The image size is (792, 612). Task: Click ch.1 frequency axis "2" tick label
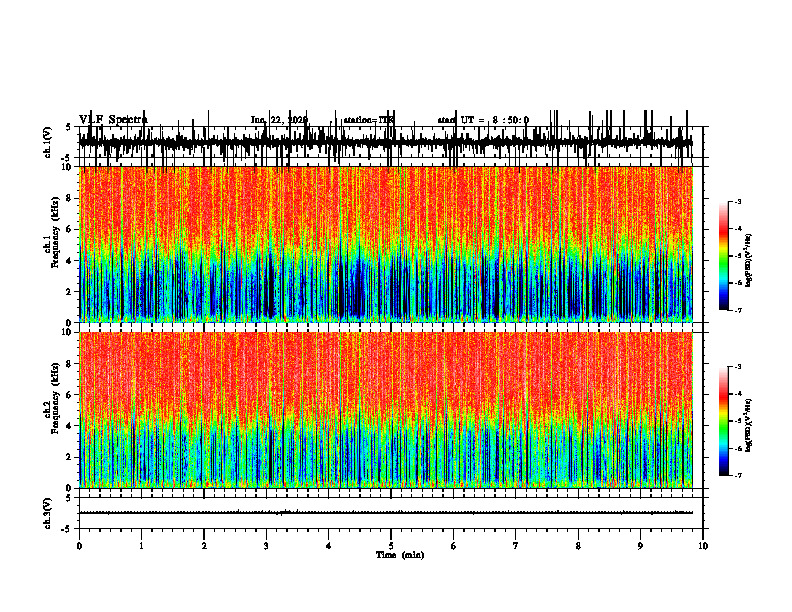point(70,292)
